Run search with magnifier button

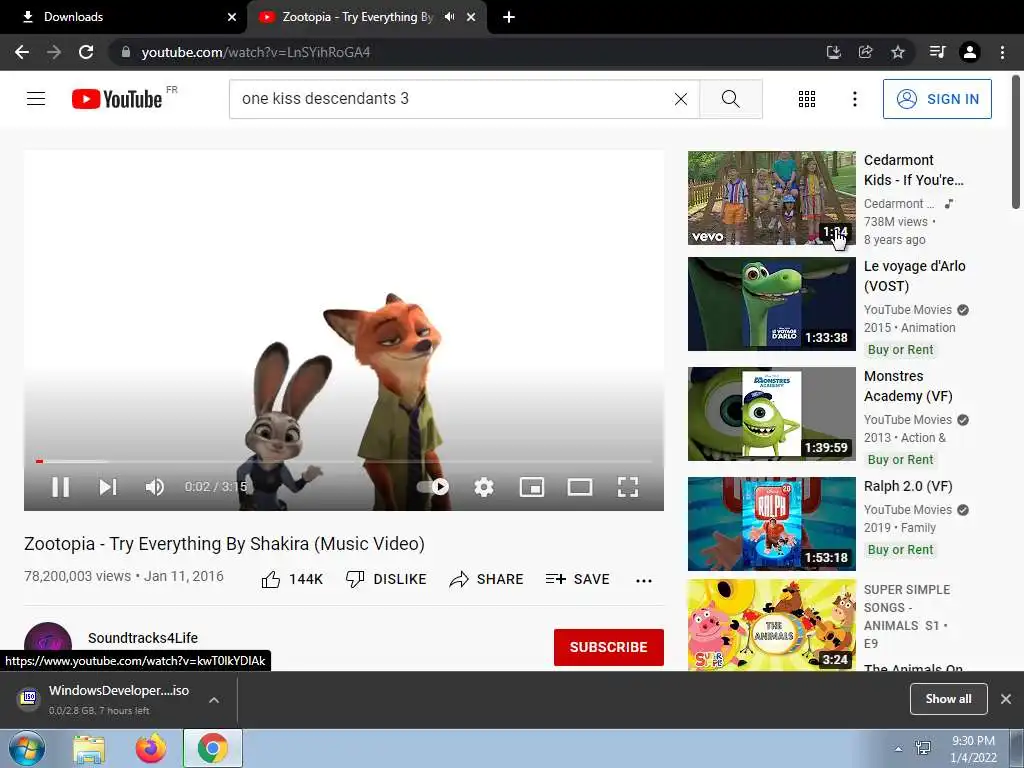point(731,99)
